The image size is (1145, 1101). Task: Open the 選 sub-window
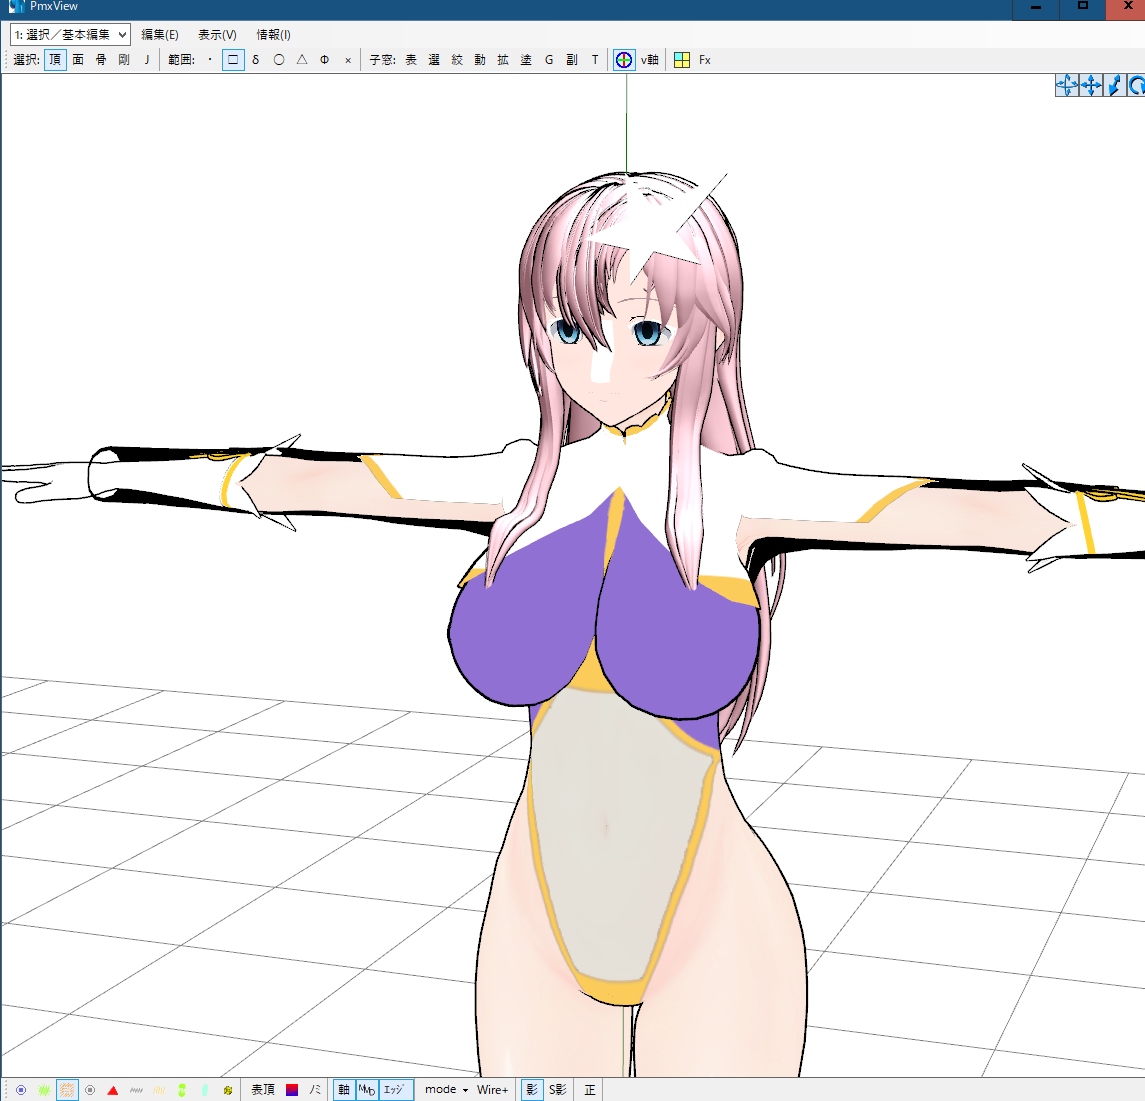click(x=434, y=60)
